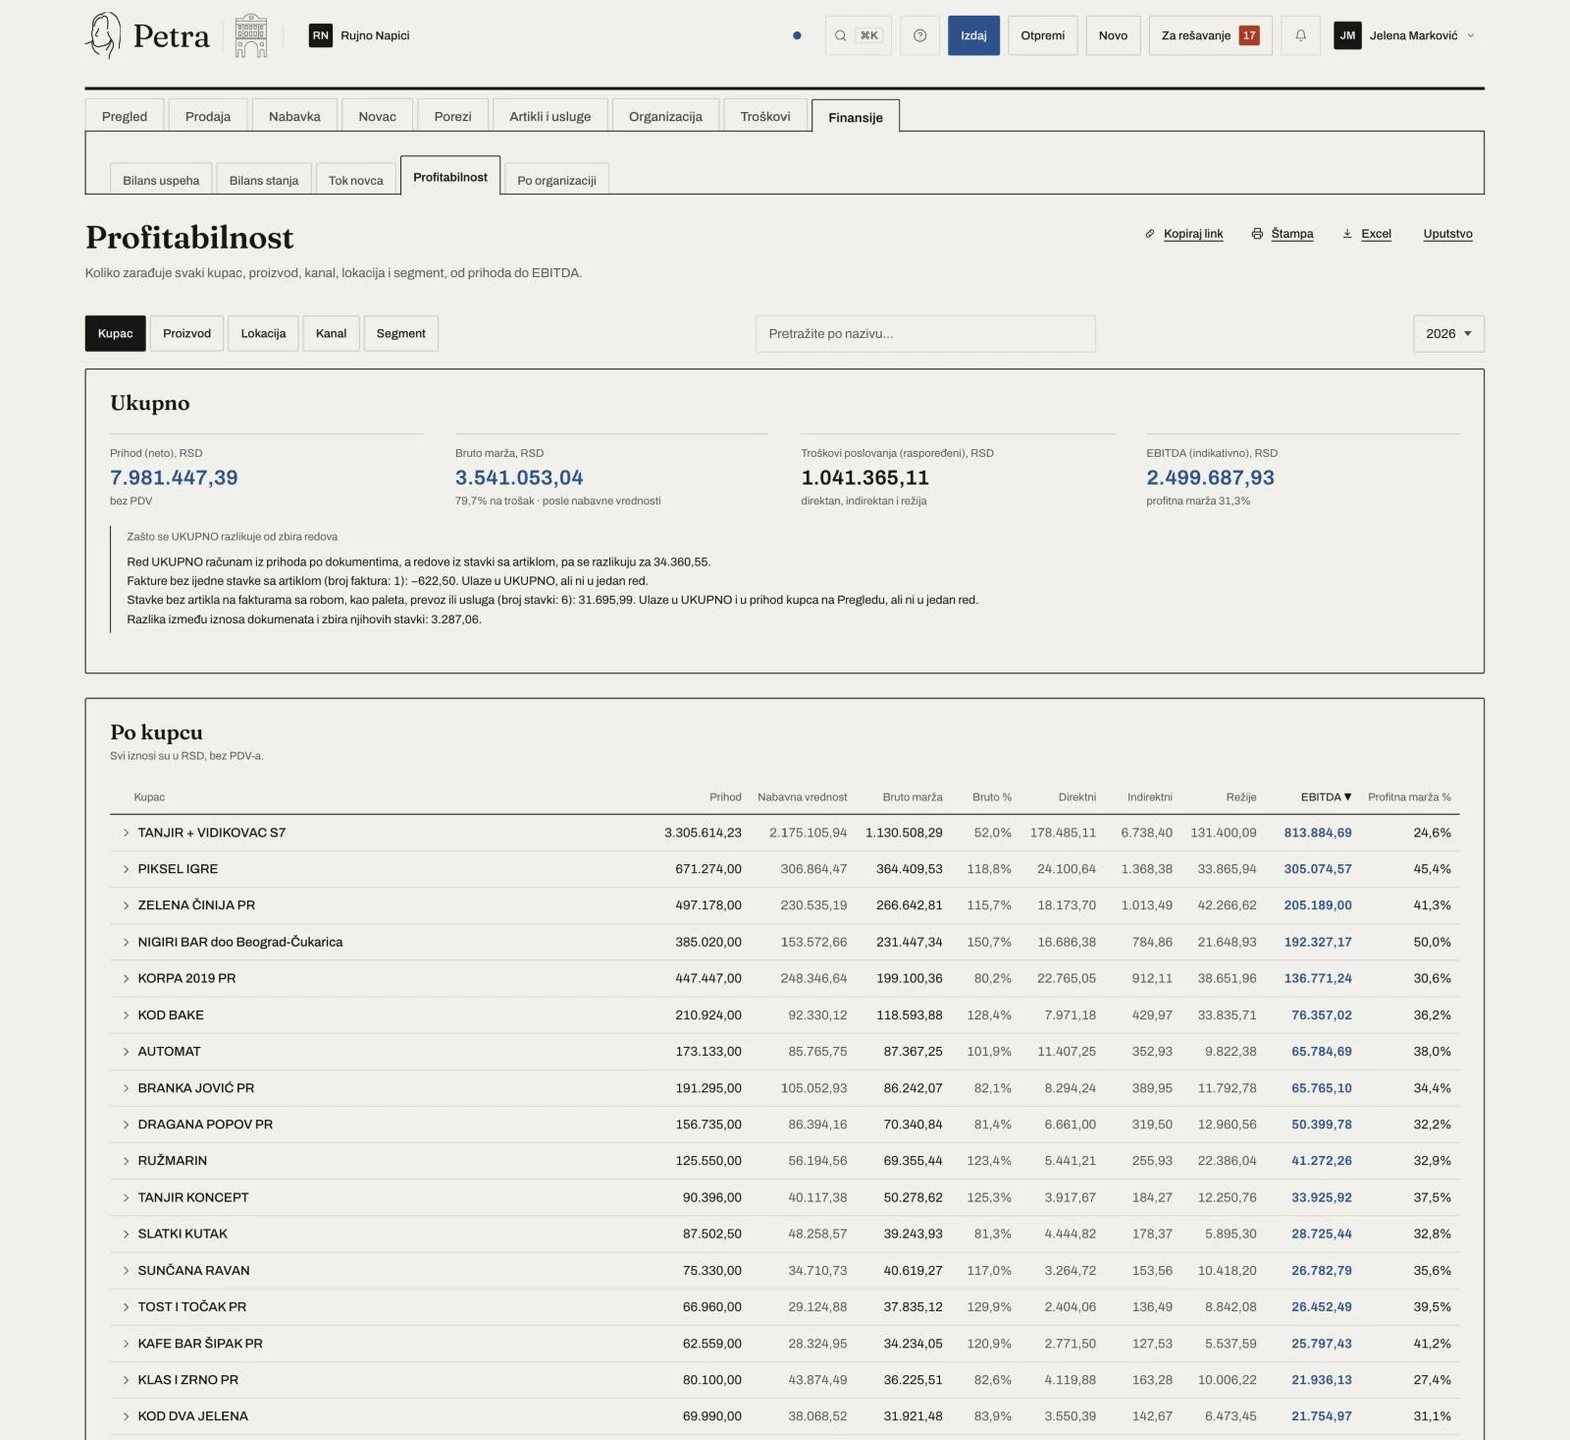This screenshot has width=1570, height=1440.
Task: Expand the TANJIR + VIDIKOVAC S7 row
Action: coord(126,833)
